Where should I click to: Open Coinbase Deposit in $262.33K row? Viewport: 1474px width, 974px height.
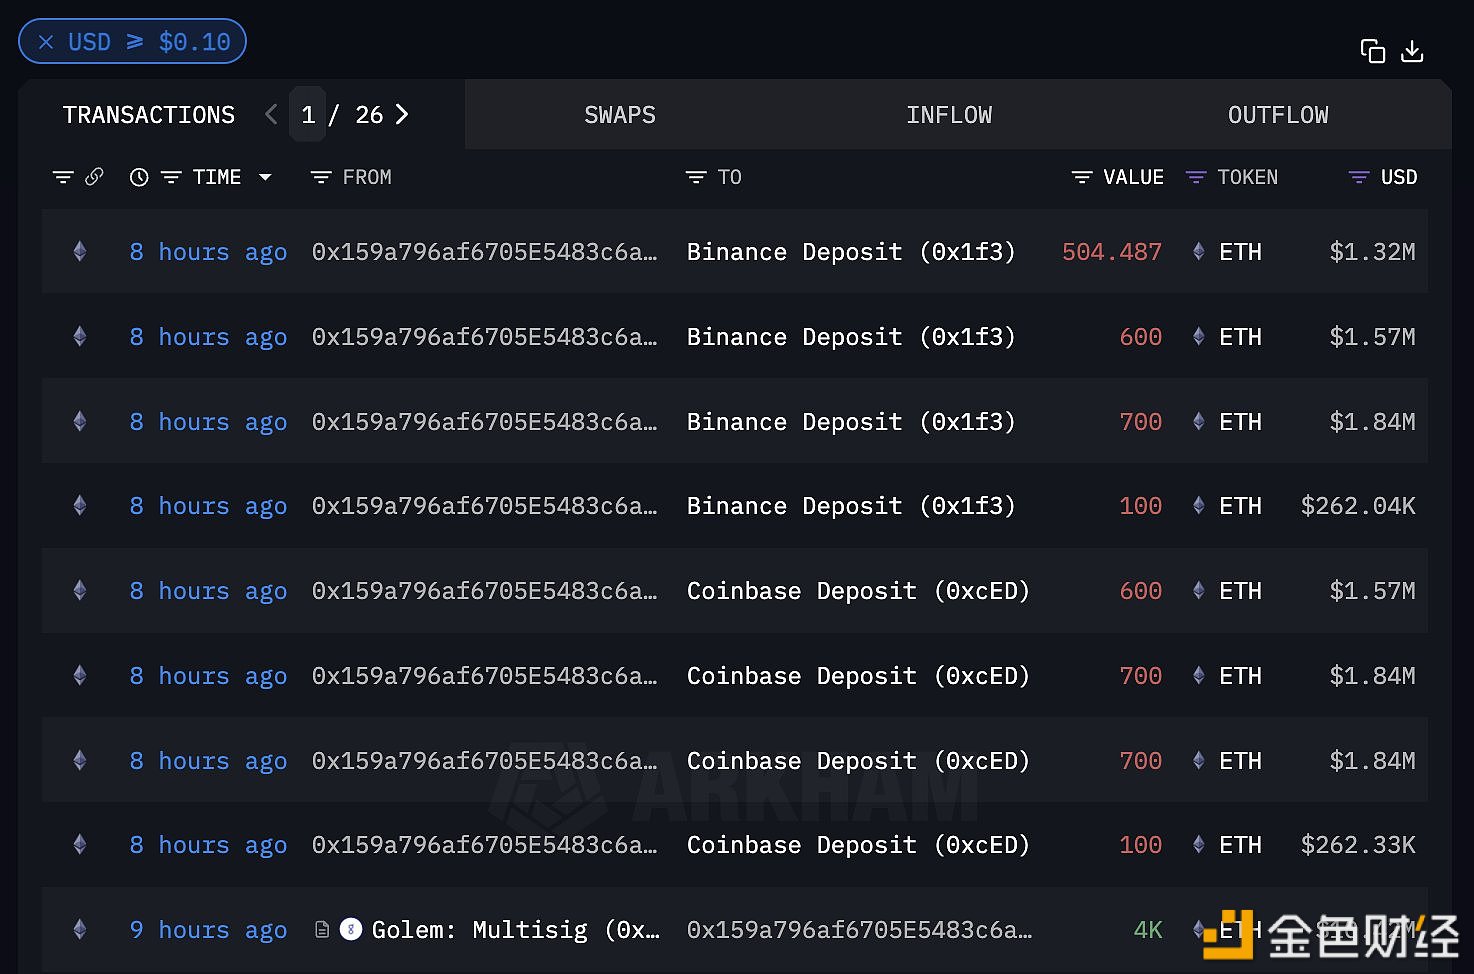pyautogui.click(x=858, y=845)
